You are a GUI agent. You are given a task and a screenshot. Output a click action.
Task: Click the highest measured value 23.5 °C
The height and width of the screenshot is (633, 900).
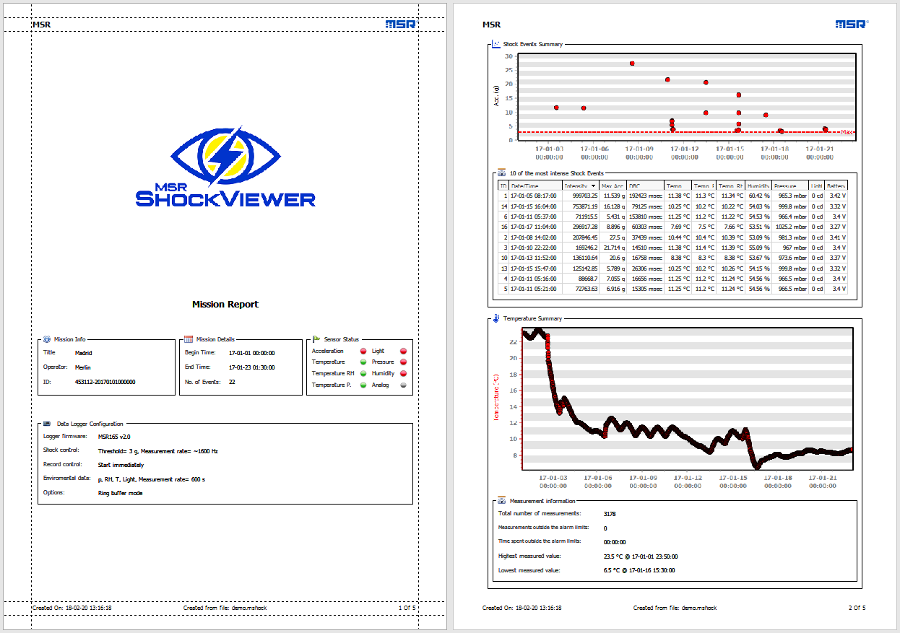(x=641, y=557)
